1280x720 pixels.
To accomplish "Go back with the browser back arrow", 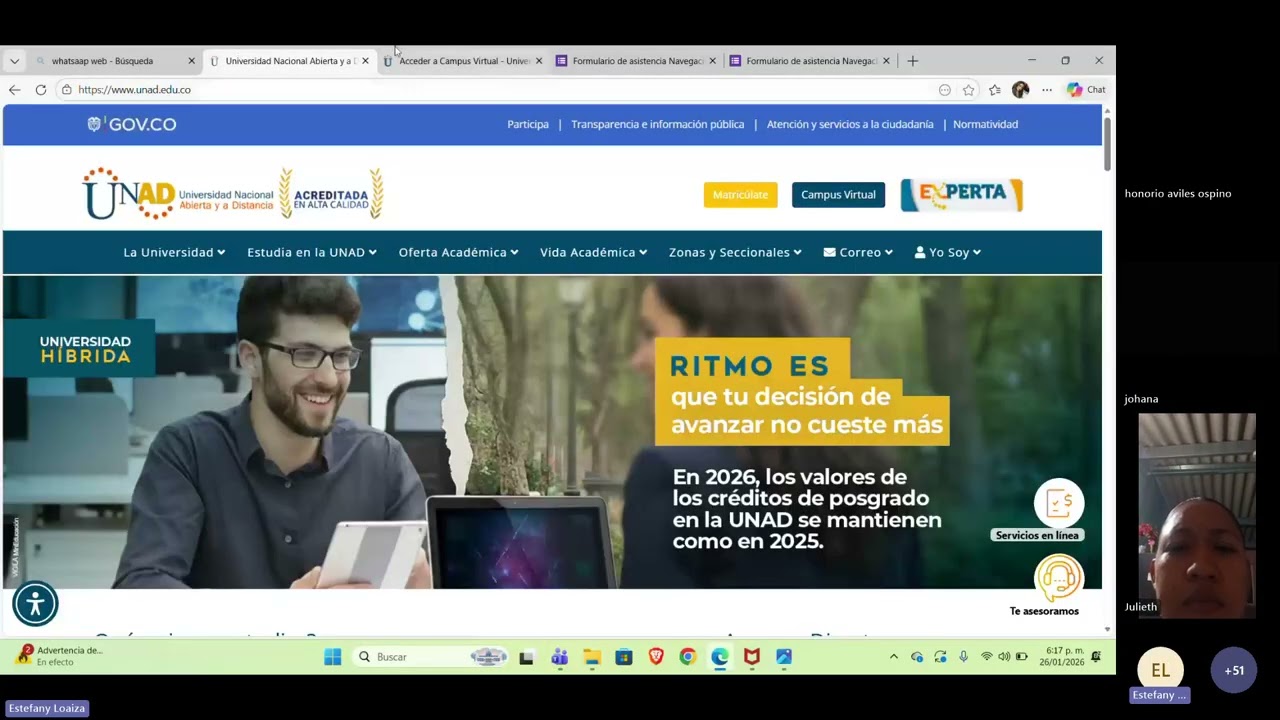I will 14,90.
